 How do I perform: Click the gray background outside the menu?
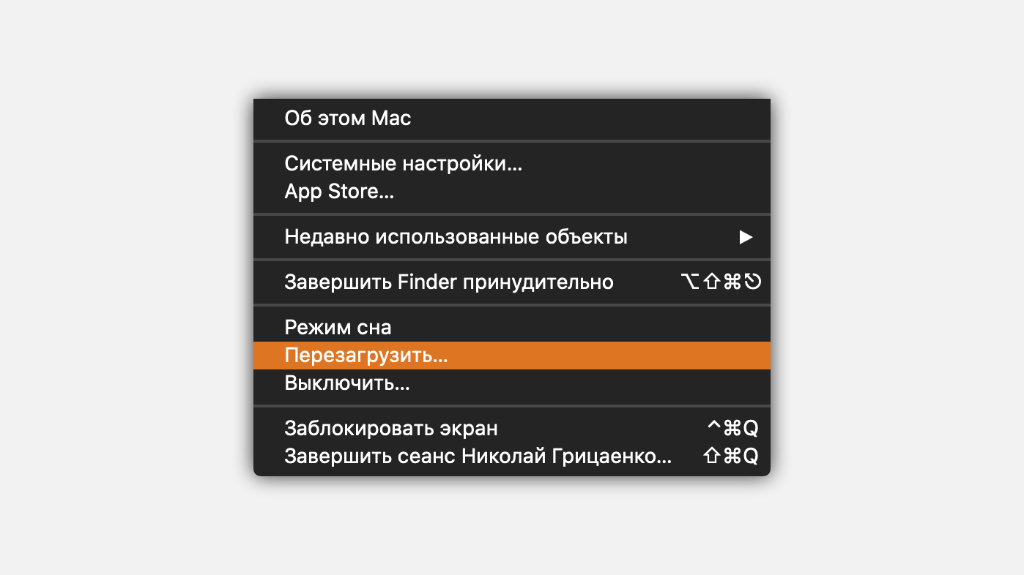pos(120,300)
